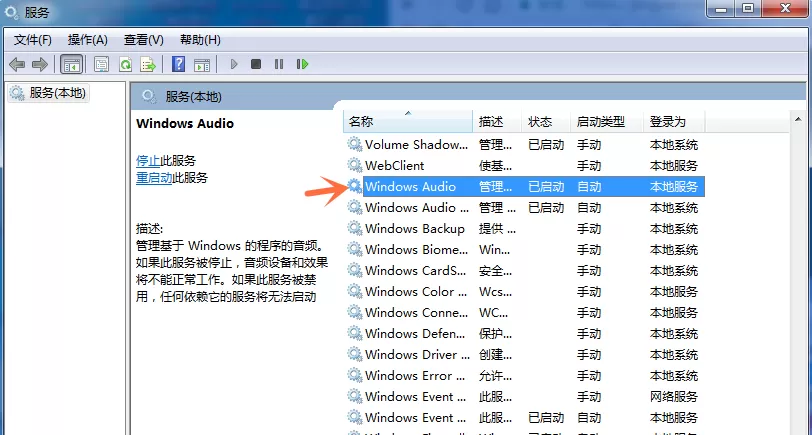The image size is (812, 435).
Task: Click the Back arrow toolbar icon
Action: [17, 64]
